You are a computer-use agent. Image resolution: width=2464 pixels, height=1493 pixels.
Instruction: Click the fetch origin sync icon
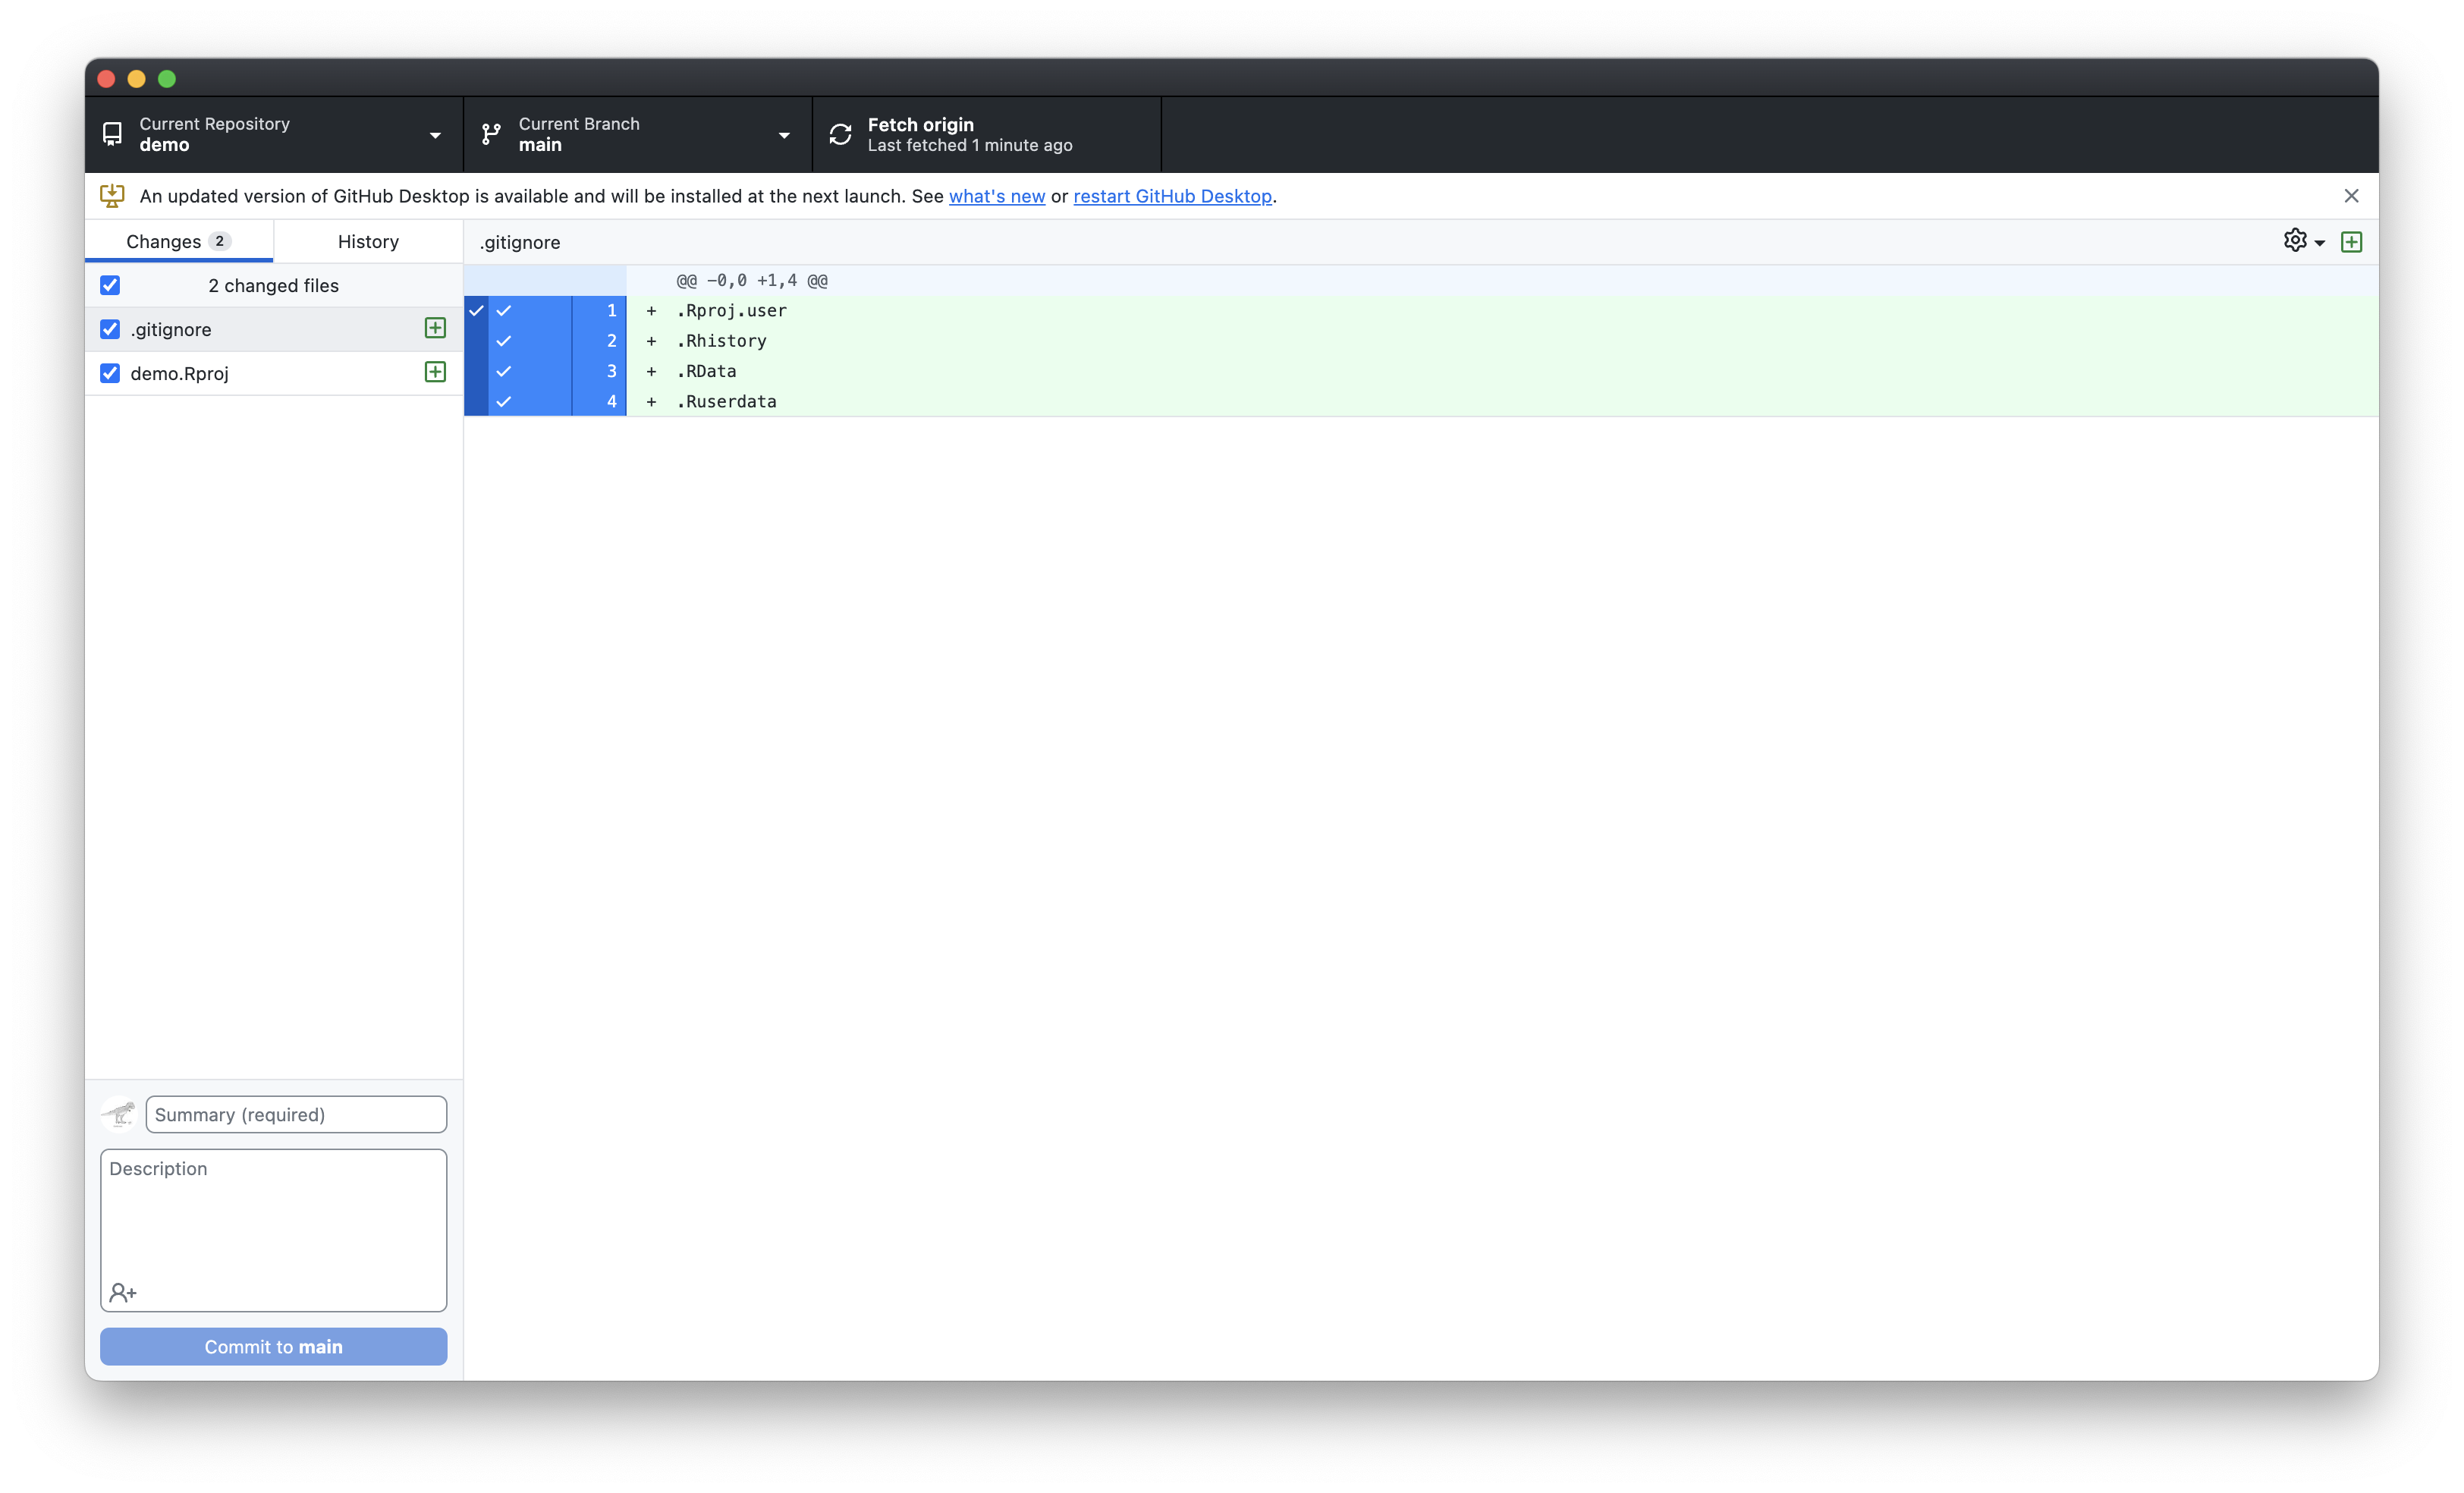(x=840, y=134)
